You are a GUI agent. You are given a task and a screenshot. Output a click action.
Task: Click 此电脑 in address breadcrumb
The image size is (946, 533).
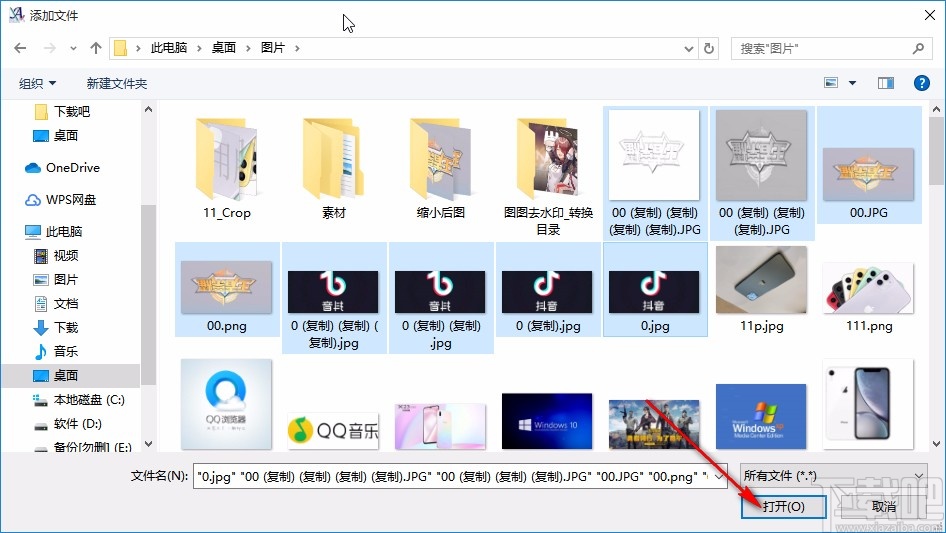168,48
